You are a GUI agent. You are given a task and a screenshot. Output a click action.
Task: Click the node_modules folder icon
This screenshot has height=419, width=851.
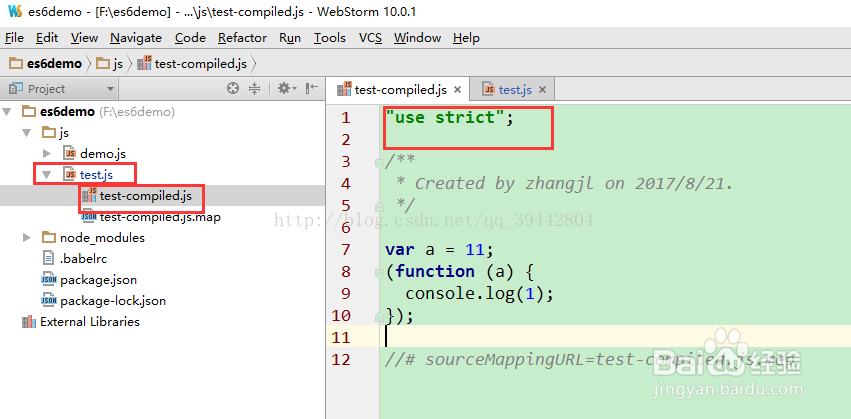(x=49, y=238)
